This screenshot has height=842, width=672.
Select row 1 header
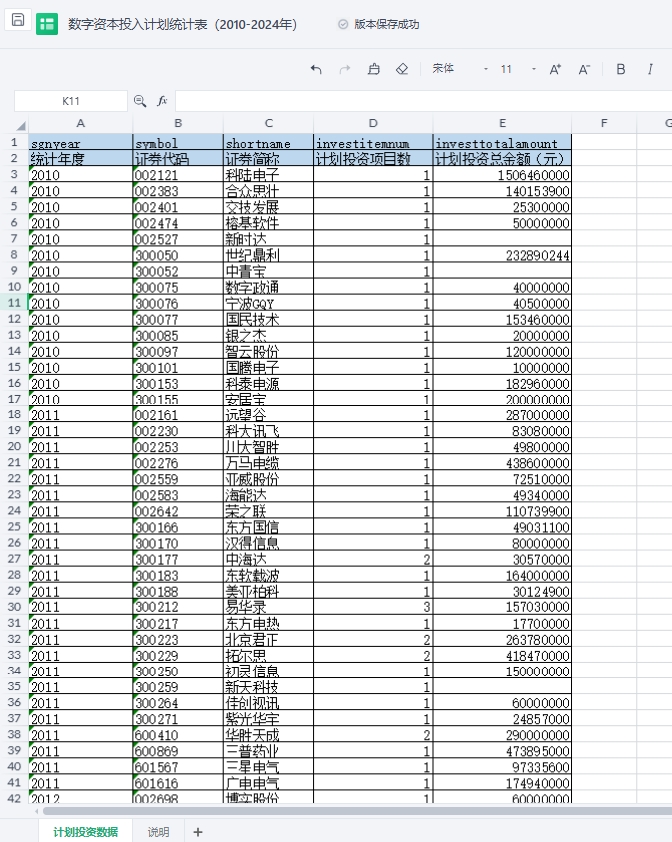click(15, 142)
